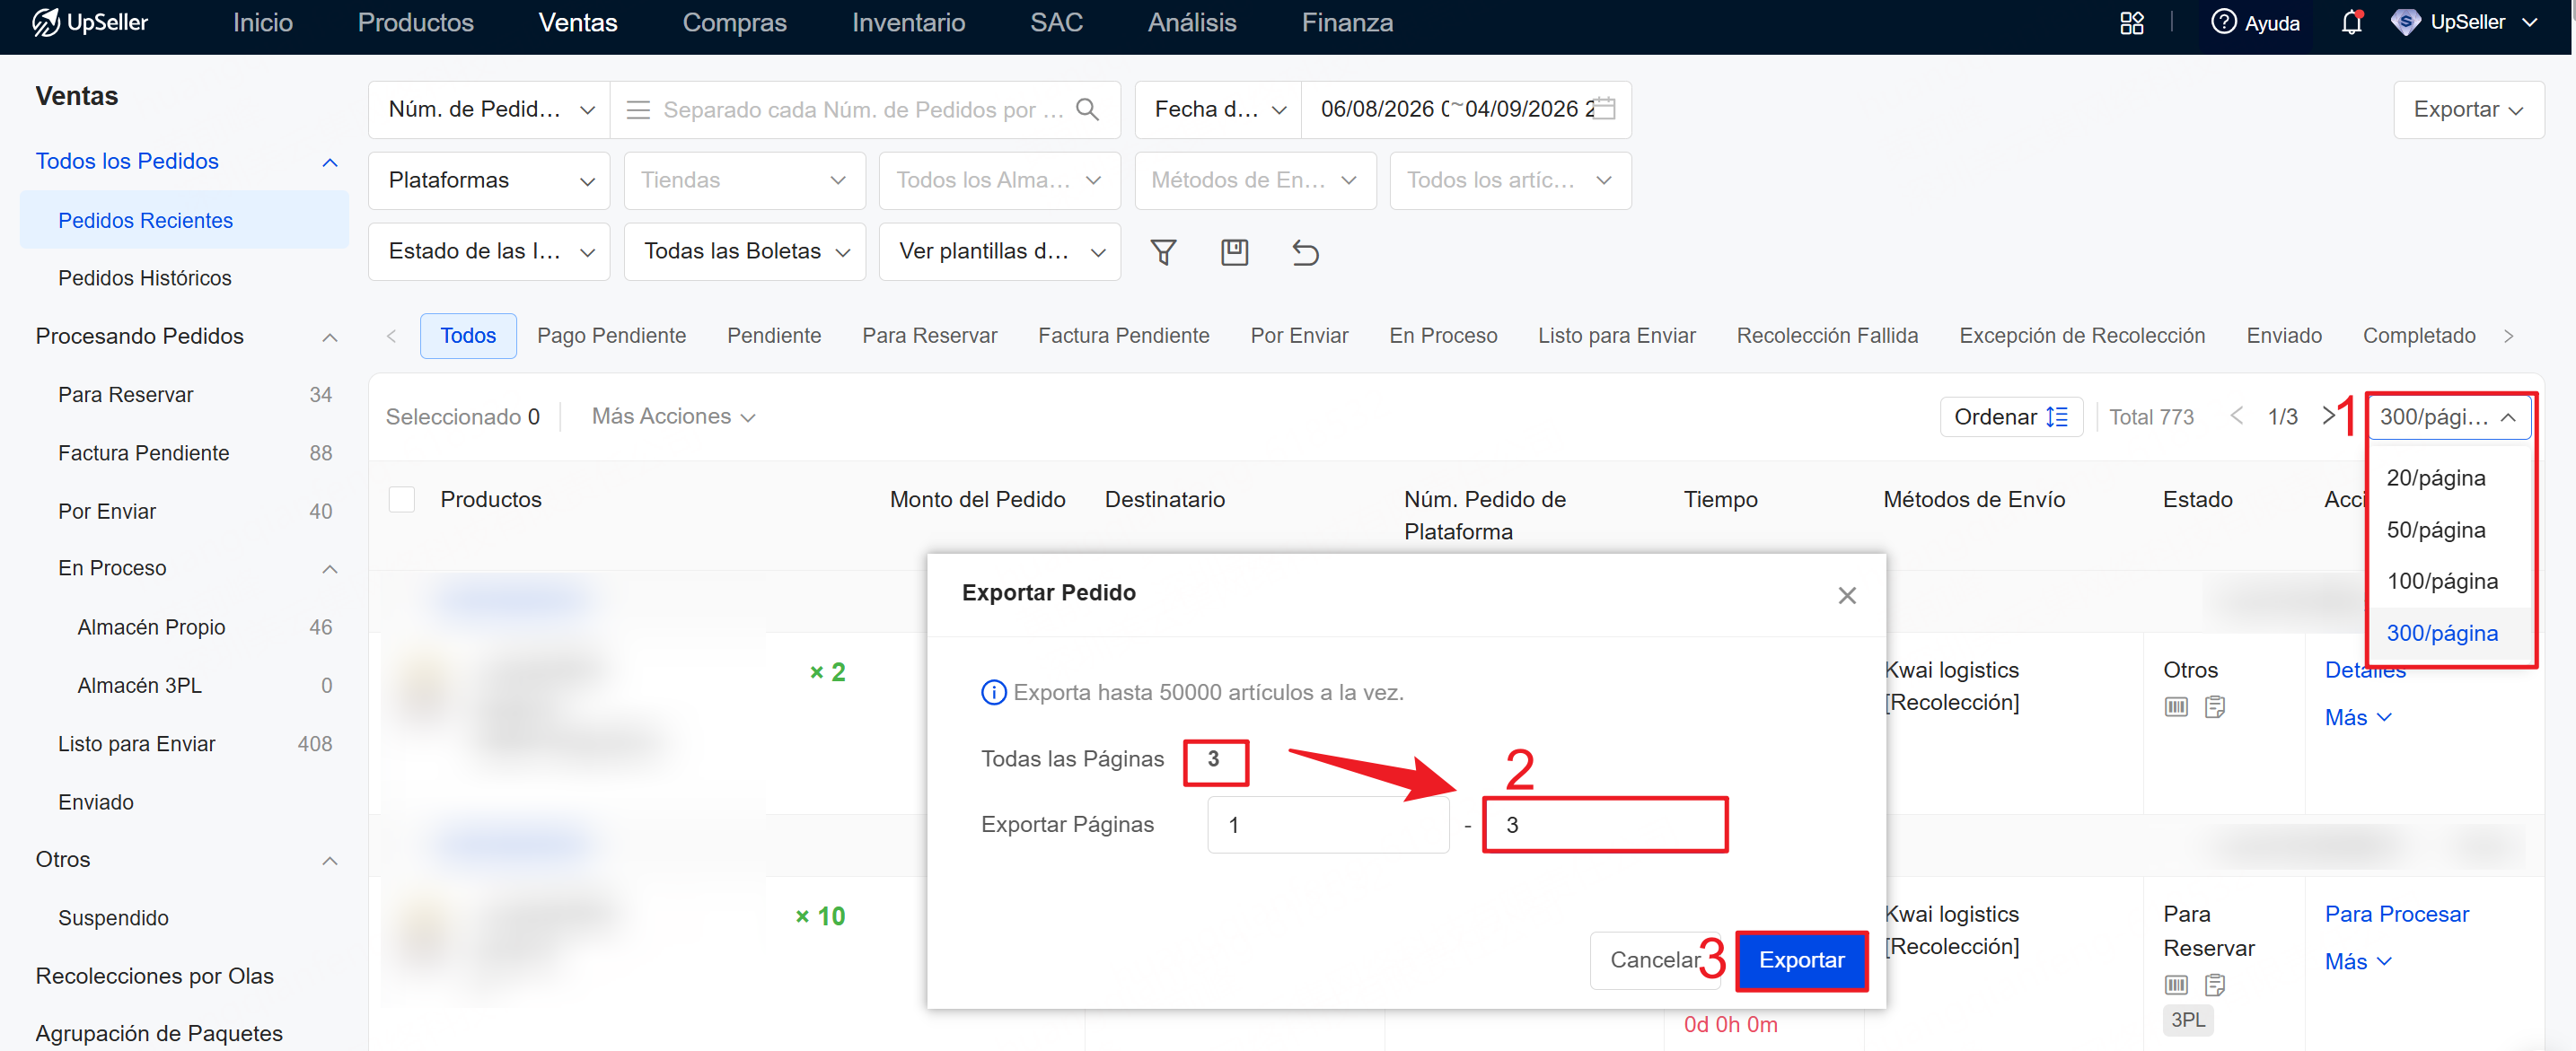Viewport: 2576px width, 1051px height.
Task: Click Cancelar in the export dialog
Action: (1654, 960)
